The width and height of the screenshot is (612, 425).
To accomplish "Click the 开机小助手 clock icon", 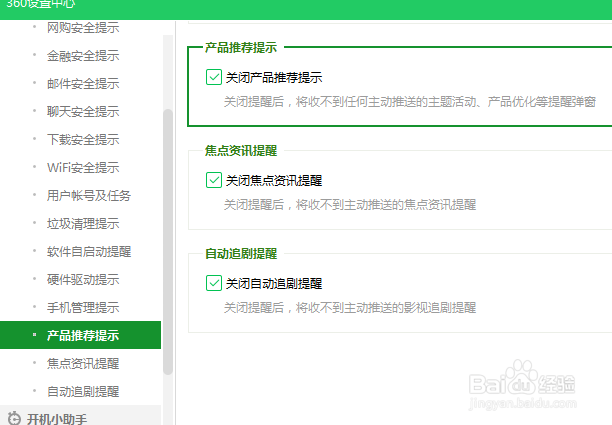I will (x=14, y=418).
